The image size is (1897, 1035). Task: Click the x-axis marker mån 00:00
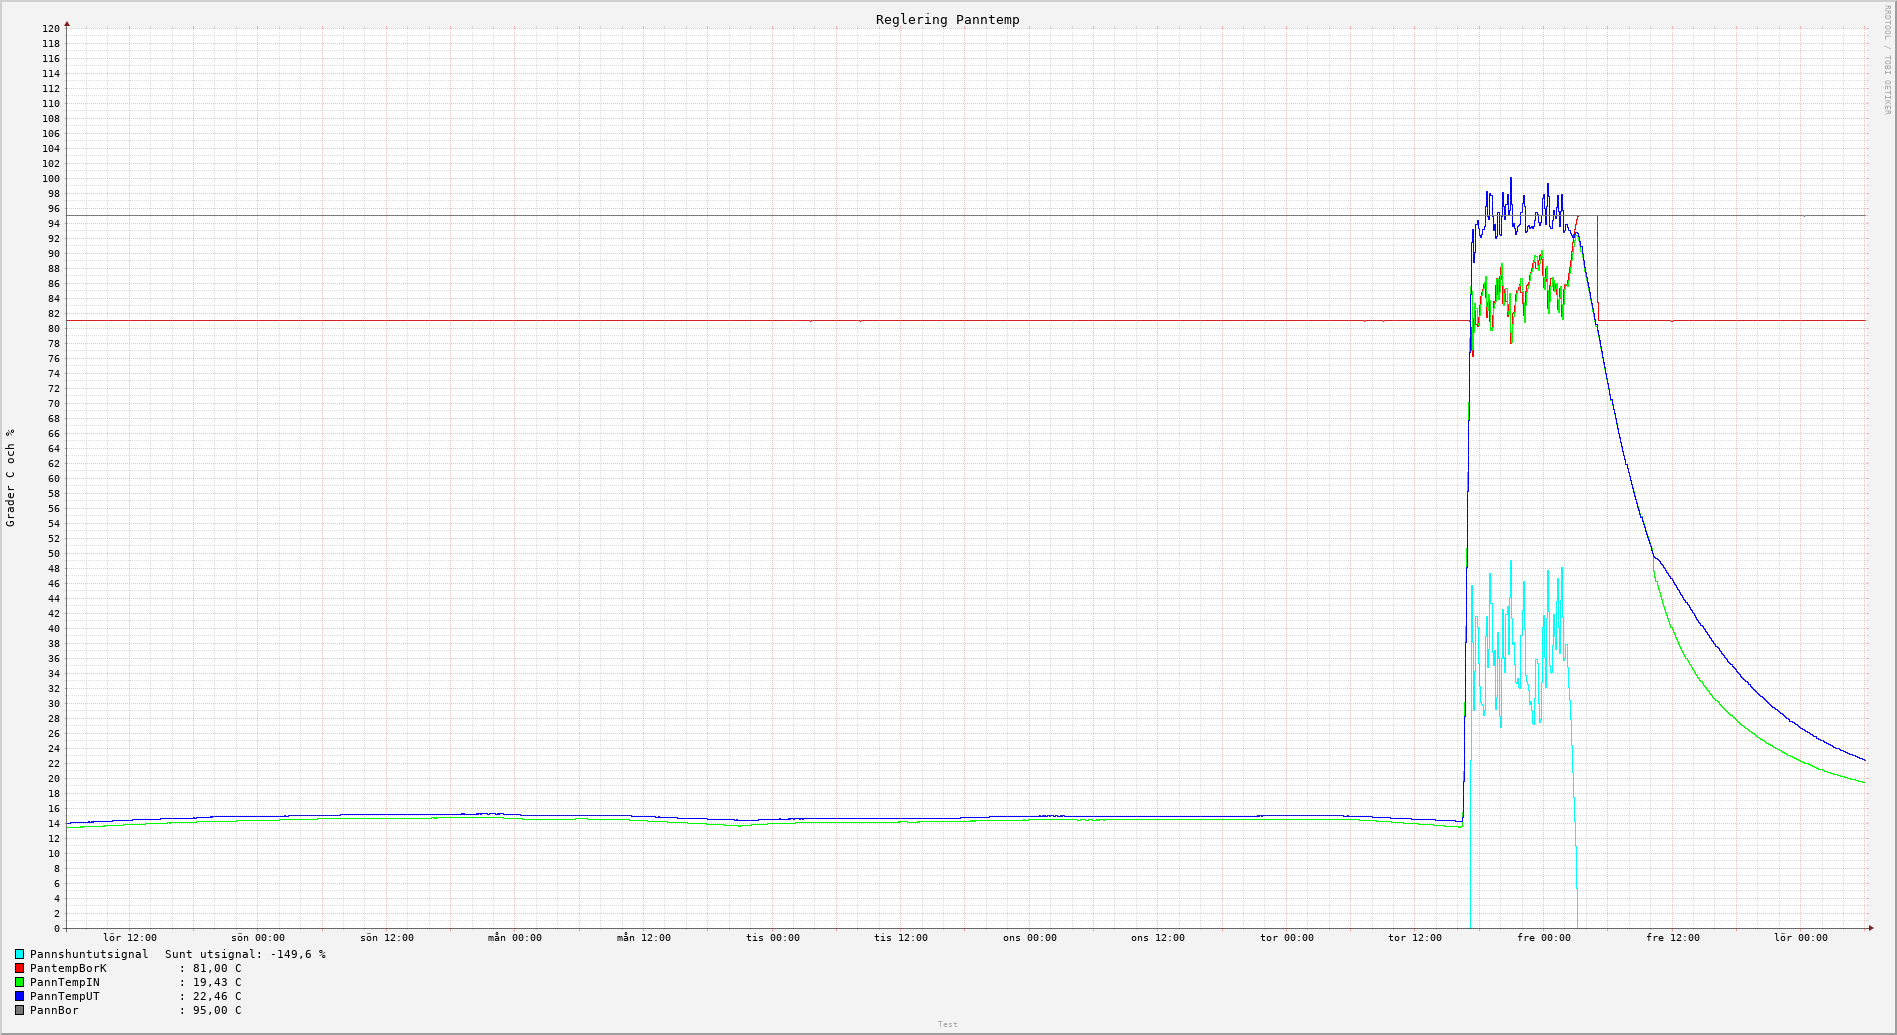click(514, 938)
